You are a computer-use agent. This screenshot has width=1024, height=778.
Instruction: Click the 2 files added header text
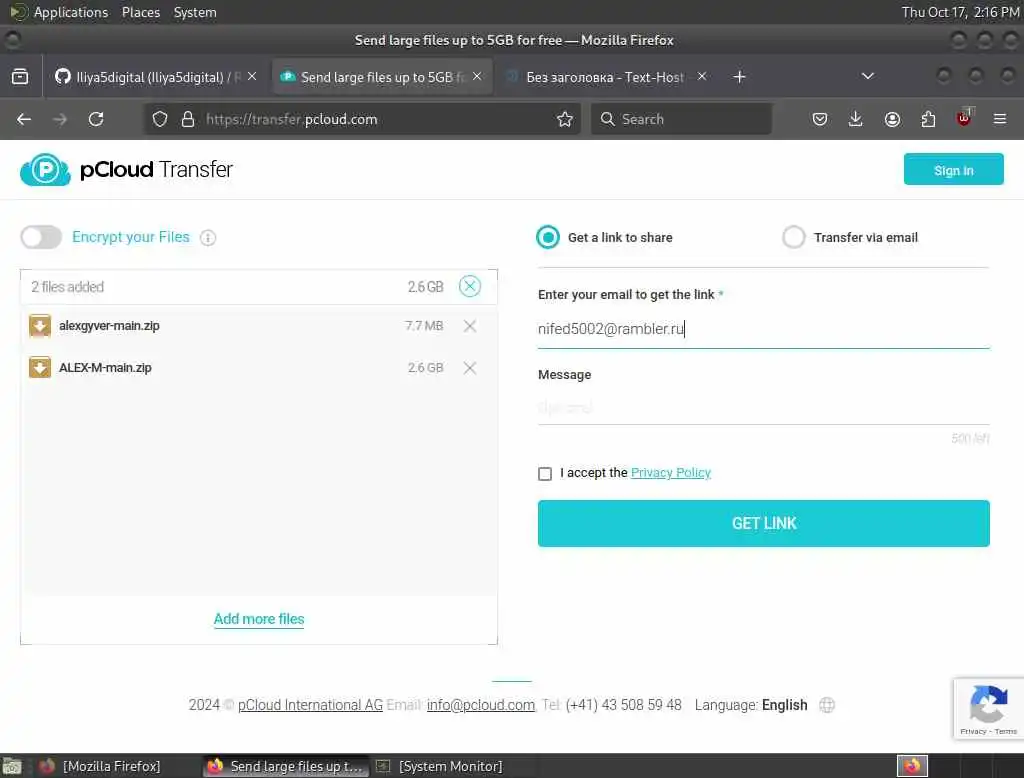coord(67,287)
